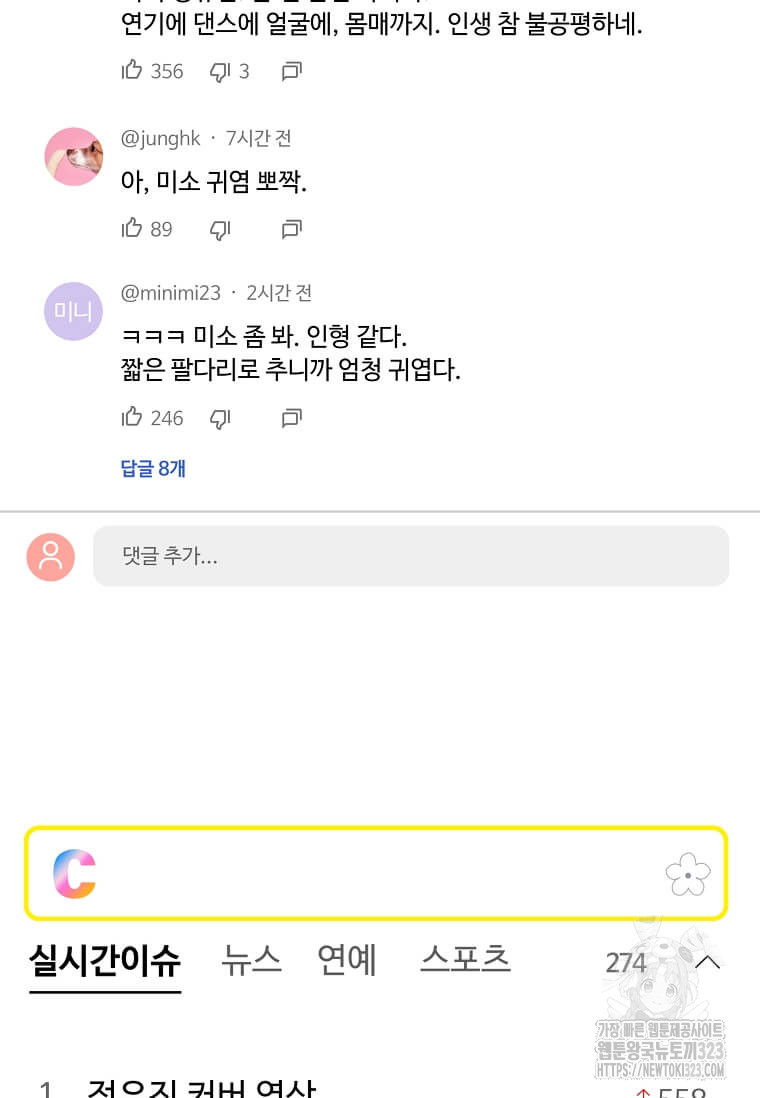Expand the 답글 8개 replies
The width and height of the screenshot is (760, 1098).
point(153,468)
